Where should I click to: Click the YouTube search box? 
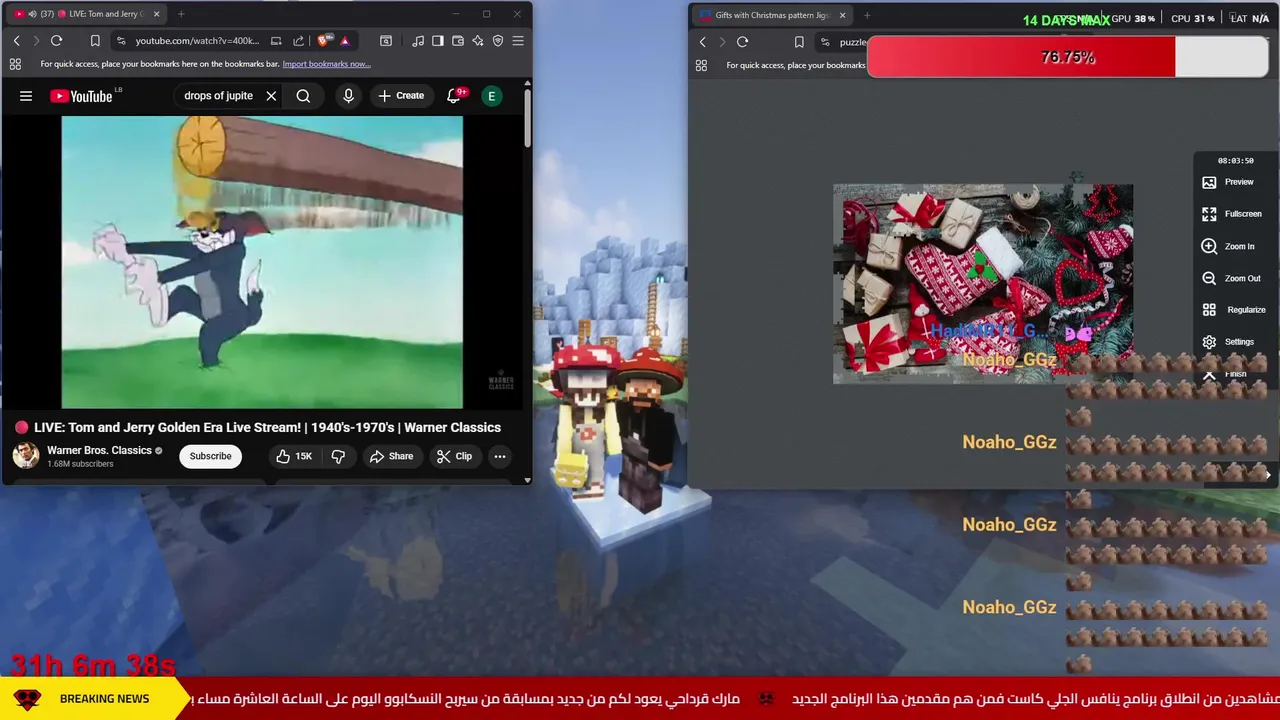(x=218, y=96)
